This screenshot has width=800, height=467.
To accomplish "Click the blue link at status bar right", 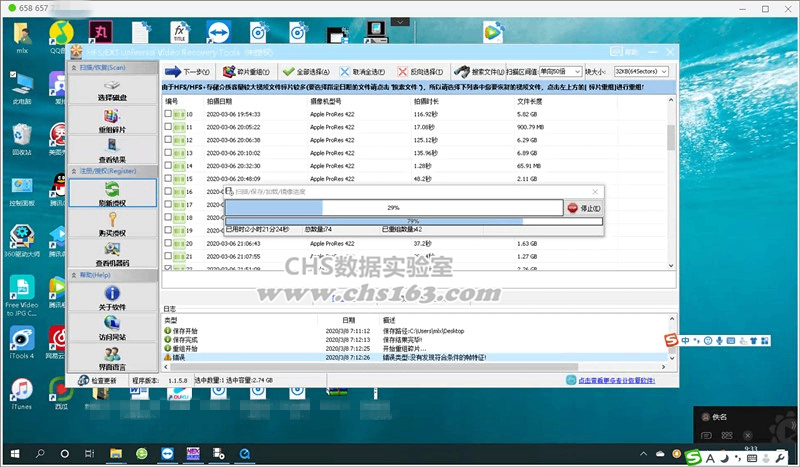I will coord(616,380).
